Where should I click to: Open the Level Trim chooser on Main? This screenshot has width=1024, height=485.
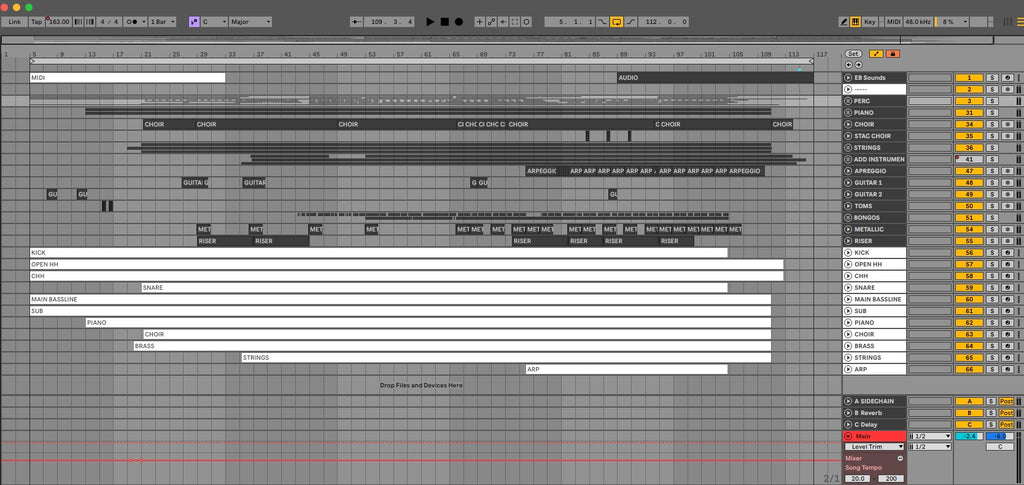click(x=874, y=446)
